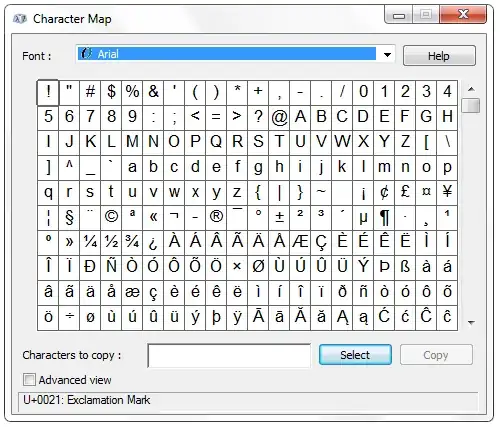The image size is (500, 427).
Task: Select the three quarters ¾ fraction
Action: click(132, 243)
